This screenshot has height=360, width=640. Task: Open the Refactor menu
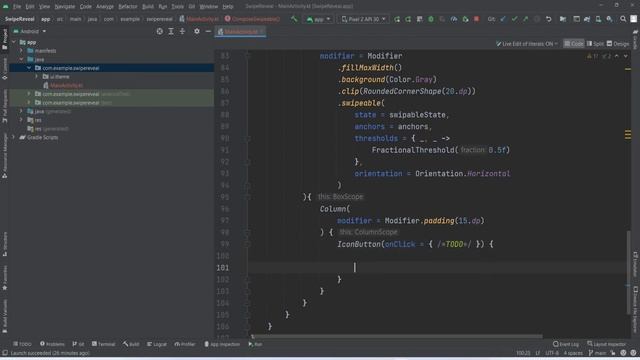(x=128, y=6)
